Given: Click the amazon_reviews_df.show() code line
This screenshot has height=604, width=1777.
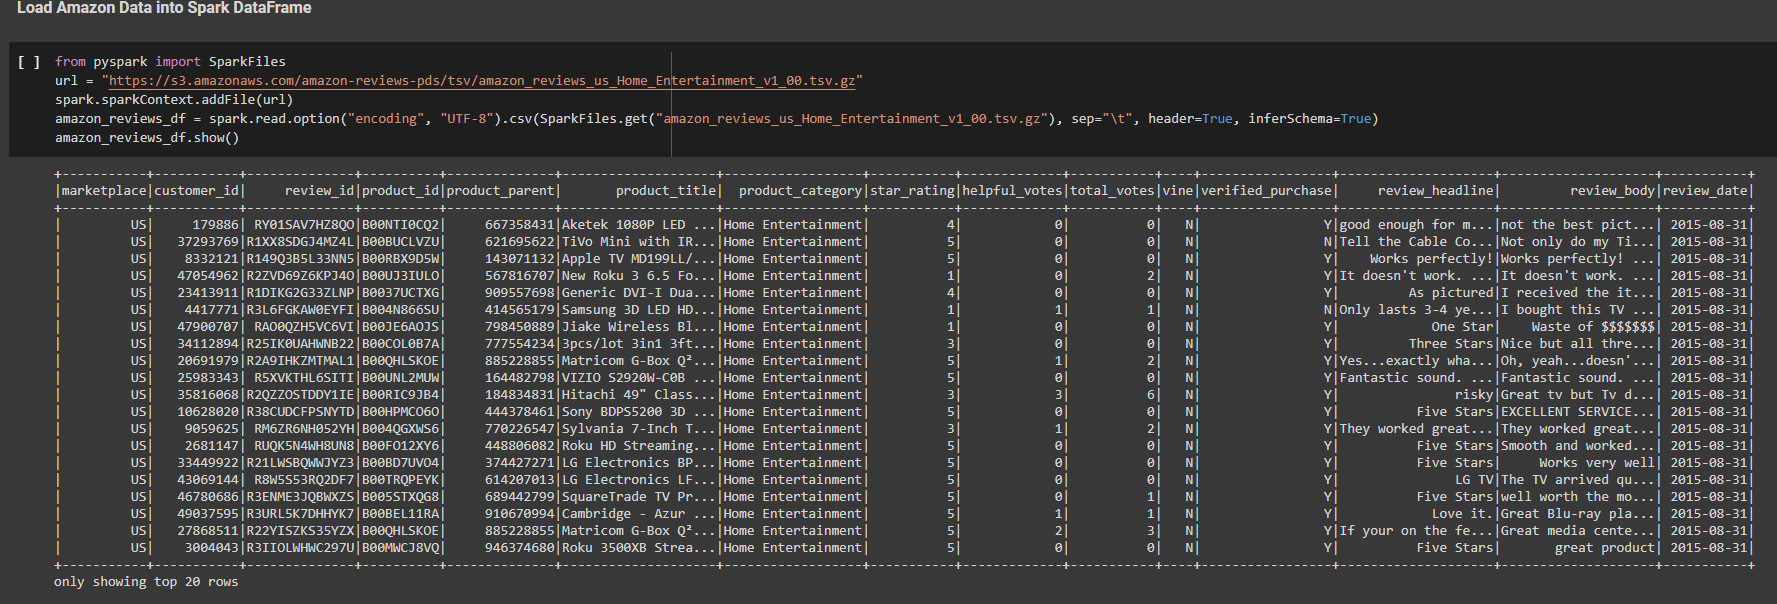Looking at the screenshot, I should point(147,138).
